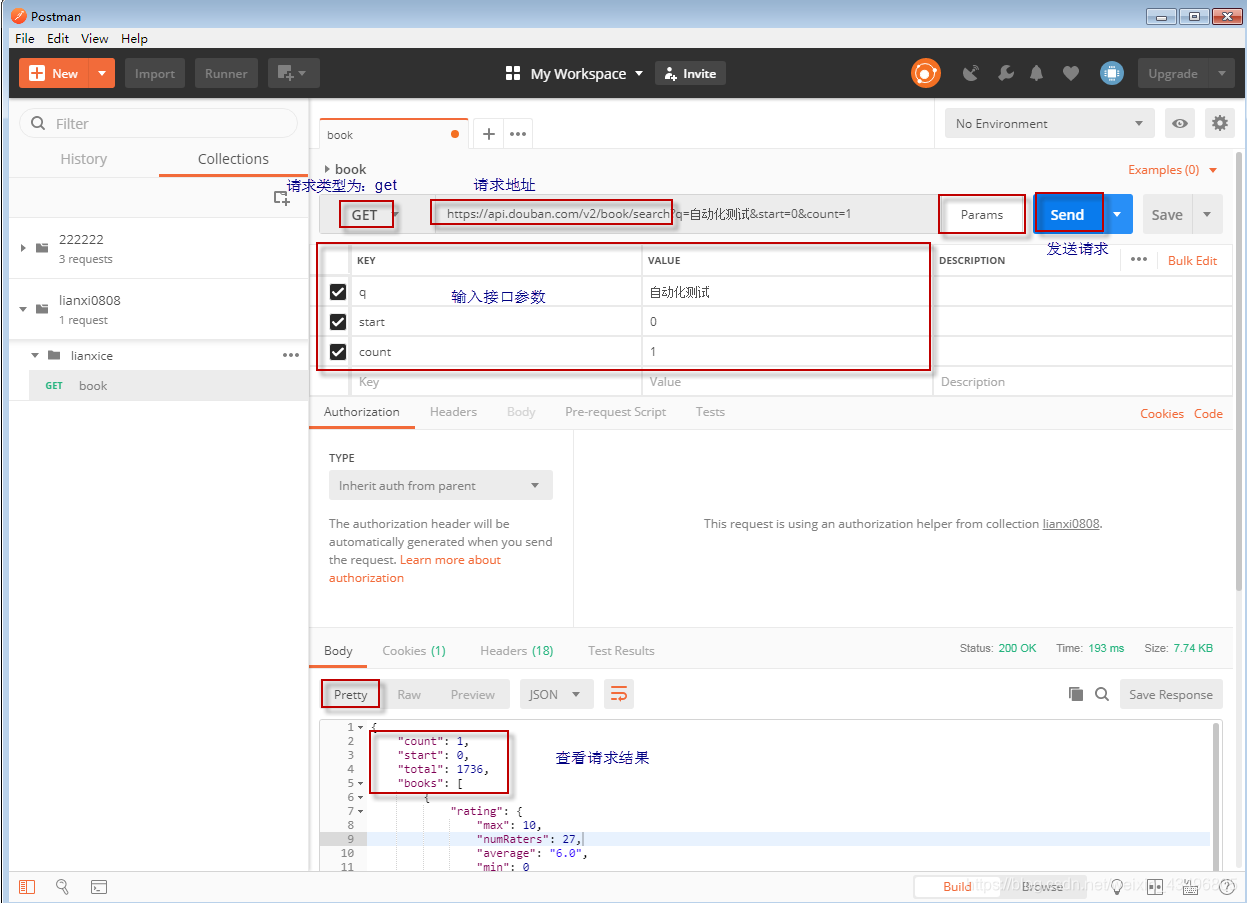Open the satellite capture requests icon
The height and width of the screenshot is (903, 1247).
[970, 73]
